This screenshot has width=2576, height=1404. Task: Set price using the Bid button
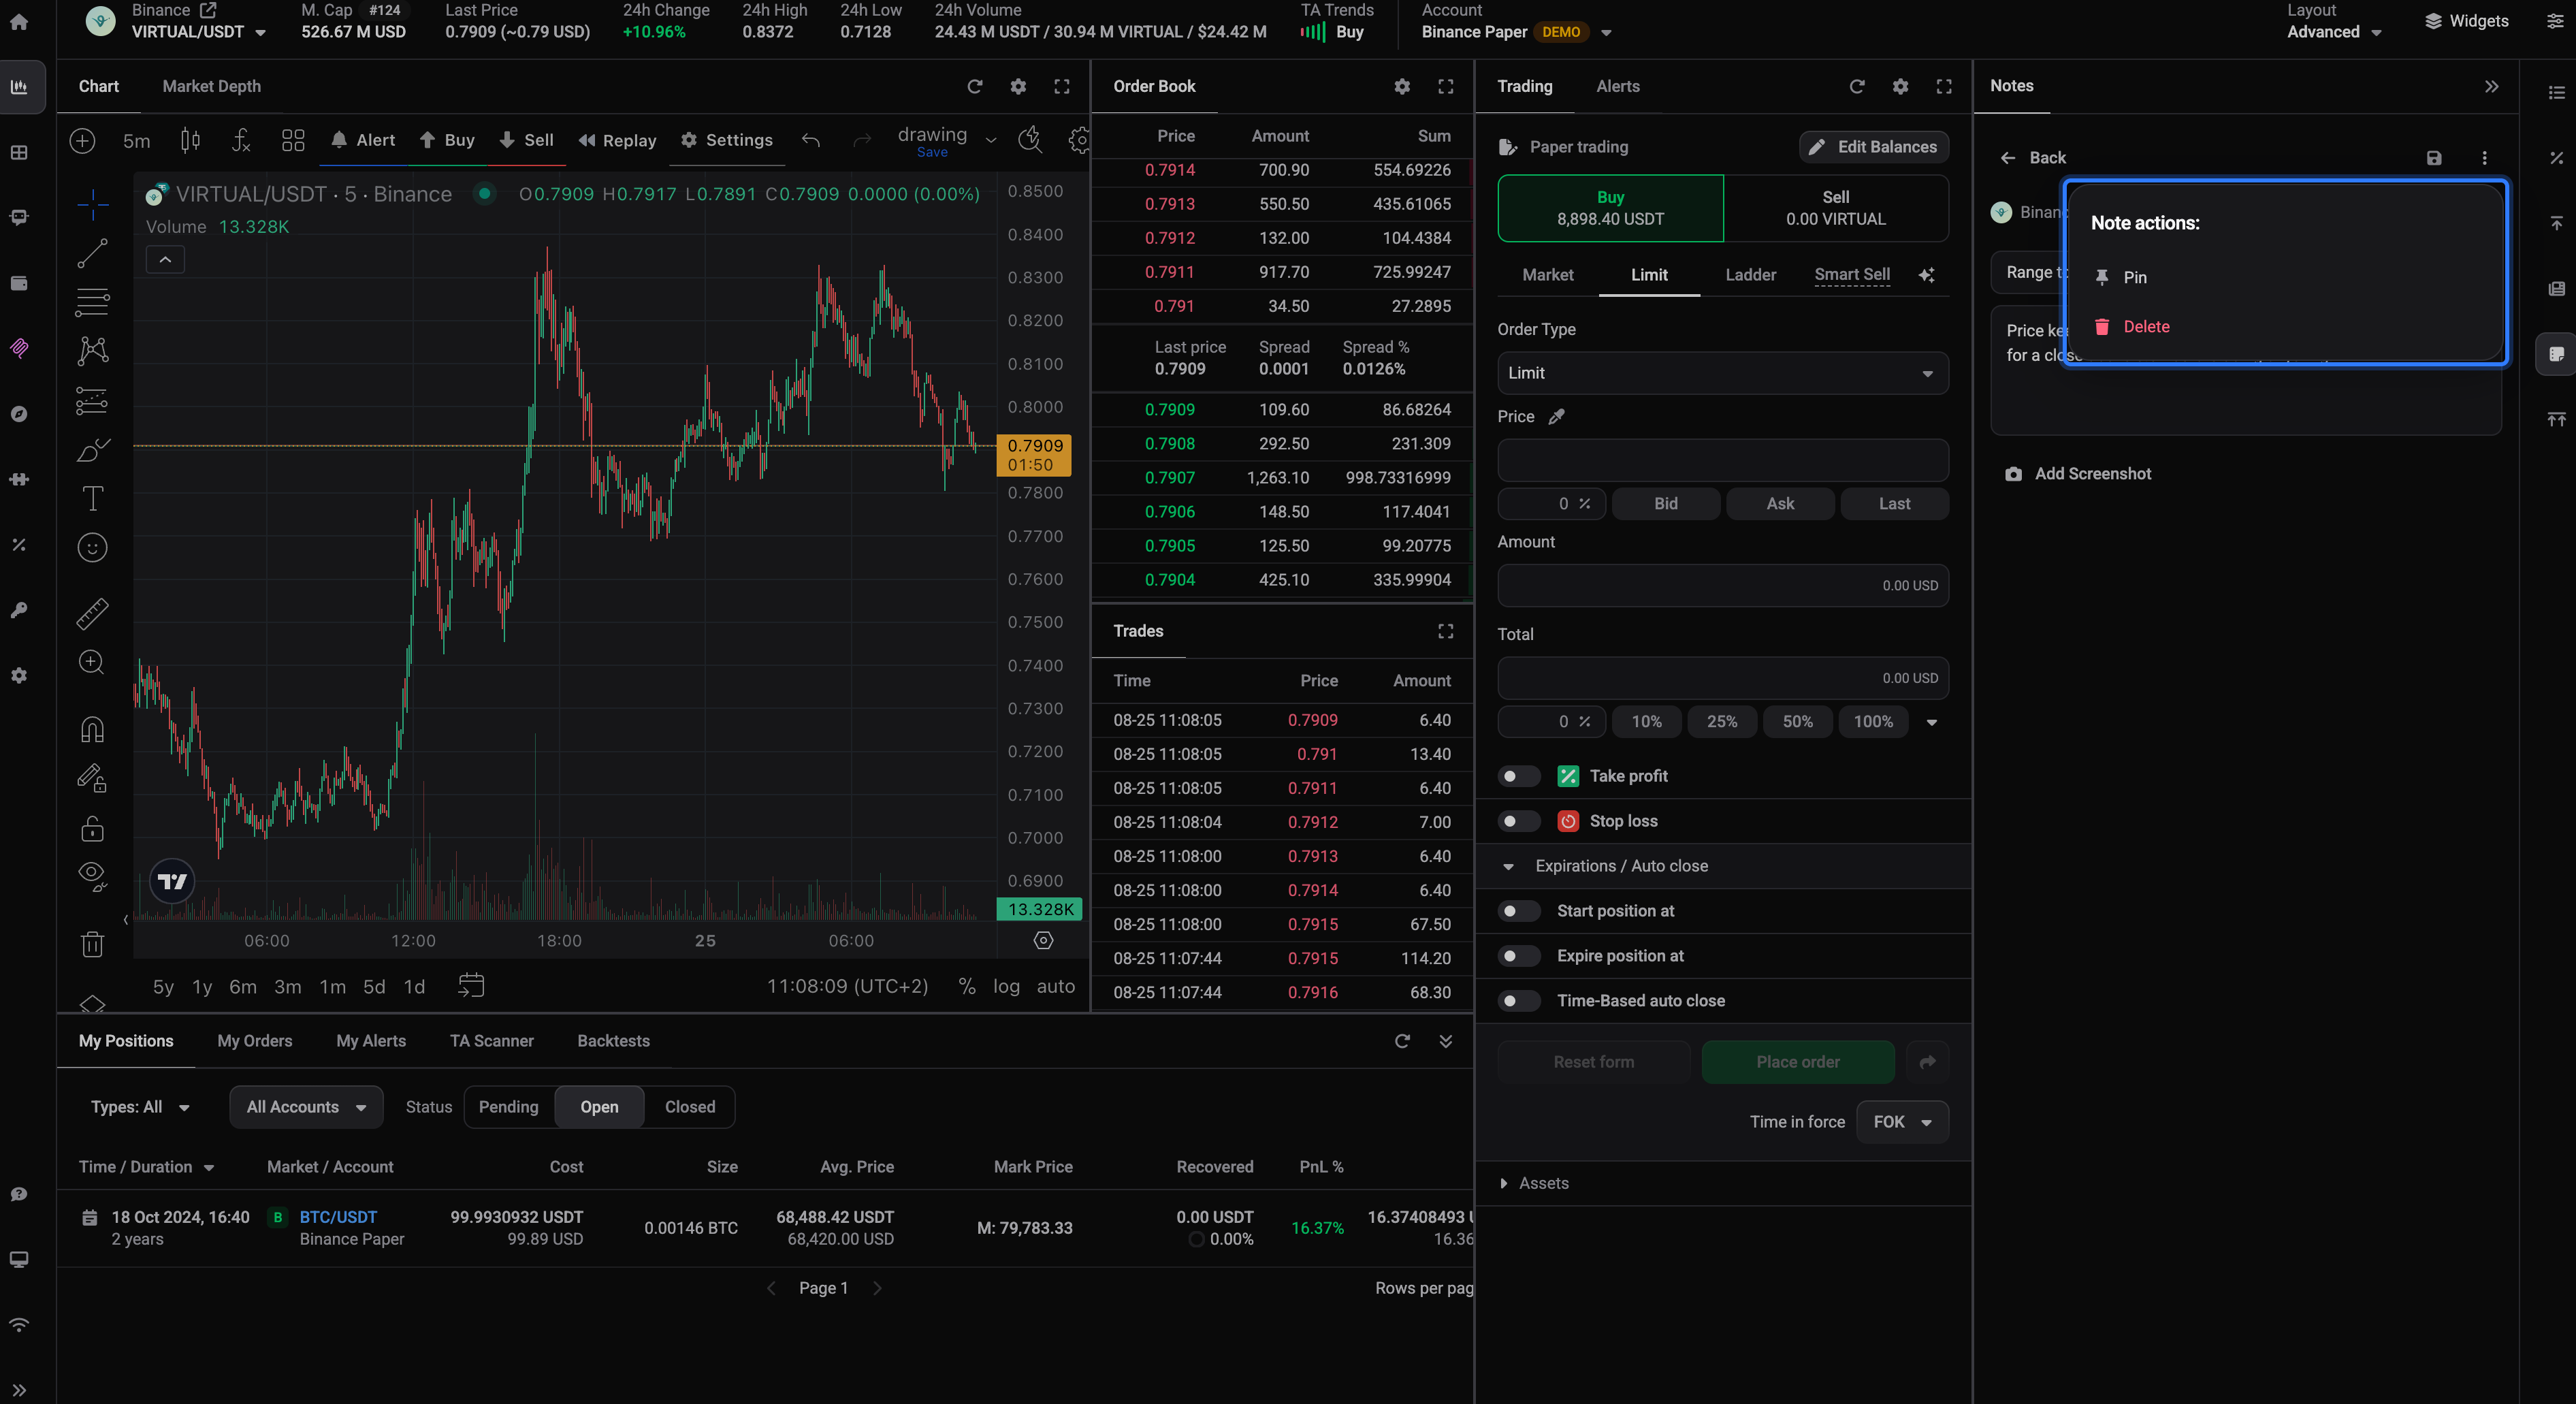(x=1666, y=504)
